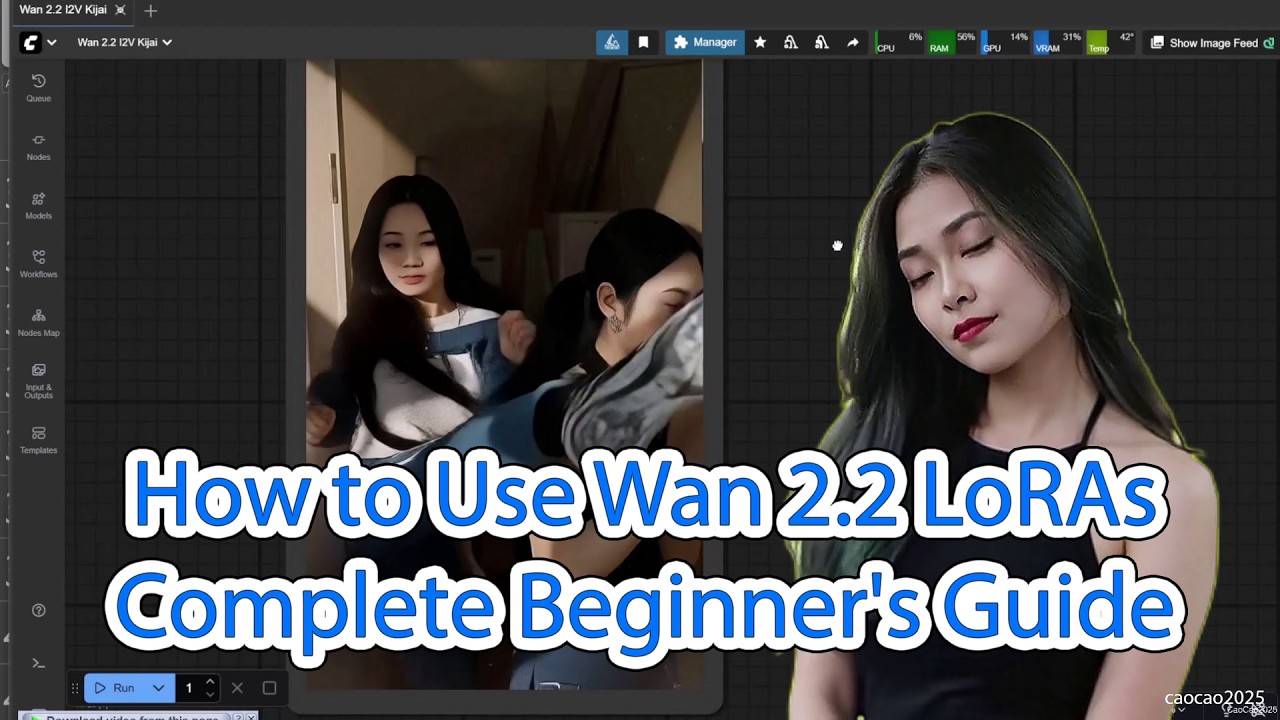
Task: Open the Models sidebar panel
Action: tap(38, 206)
